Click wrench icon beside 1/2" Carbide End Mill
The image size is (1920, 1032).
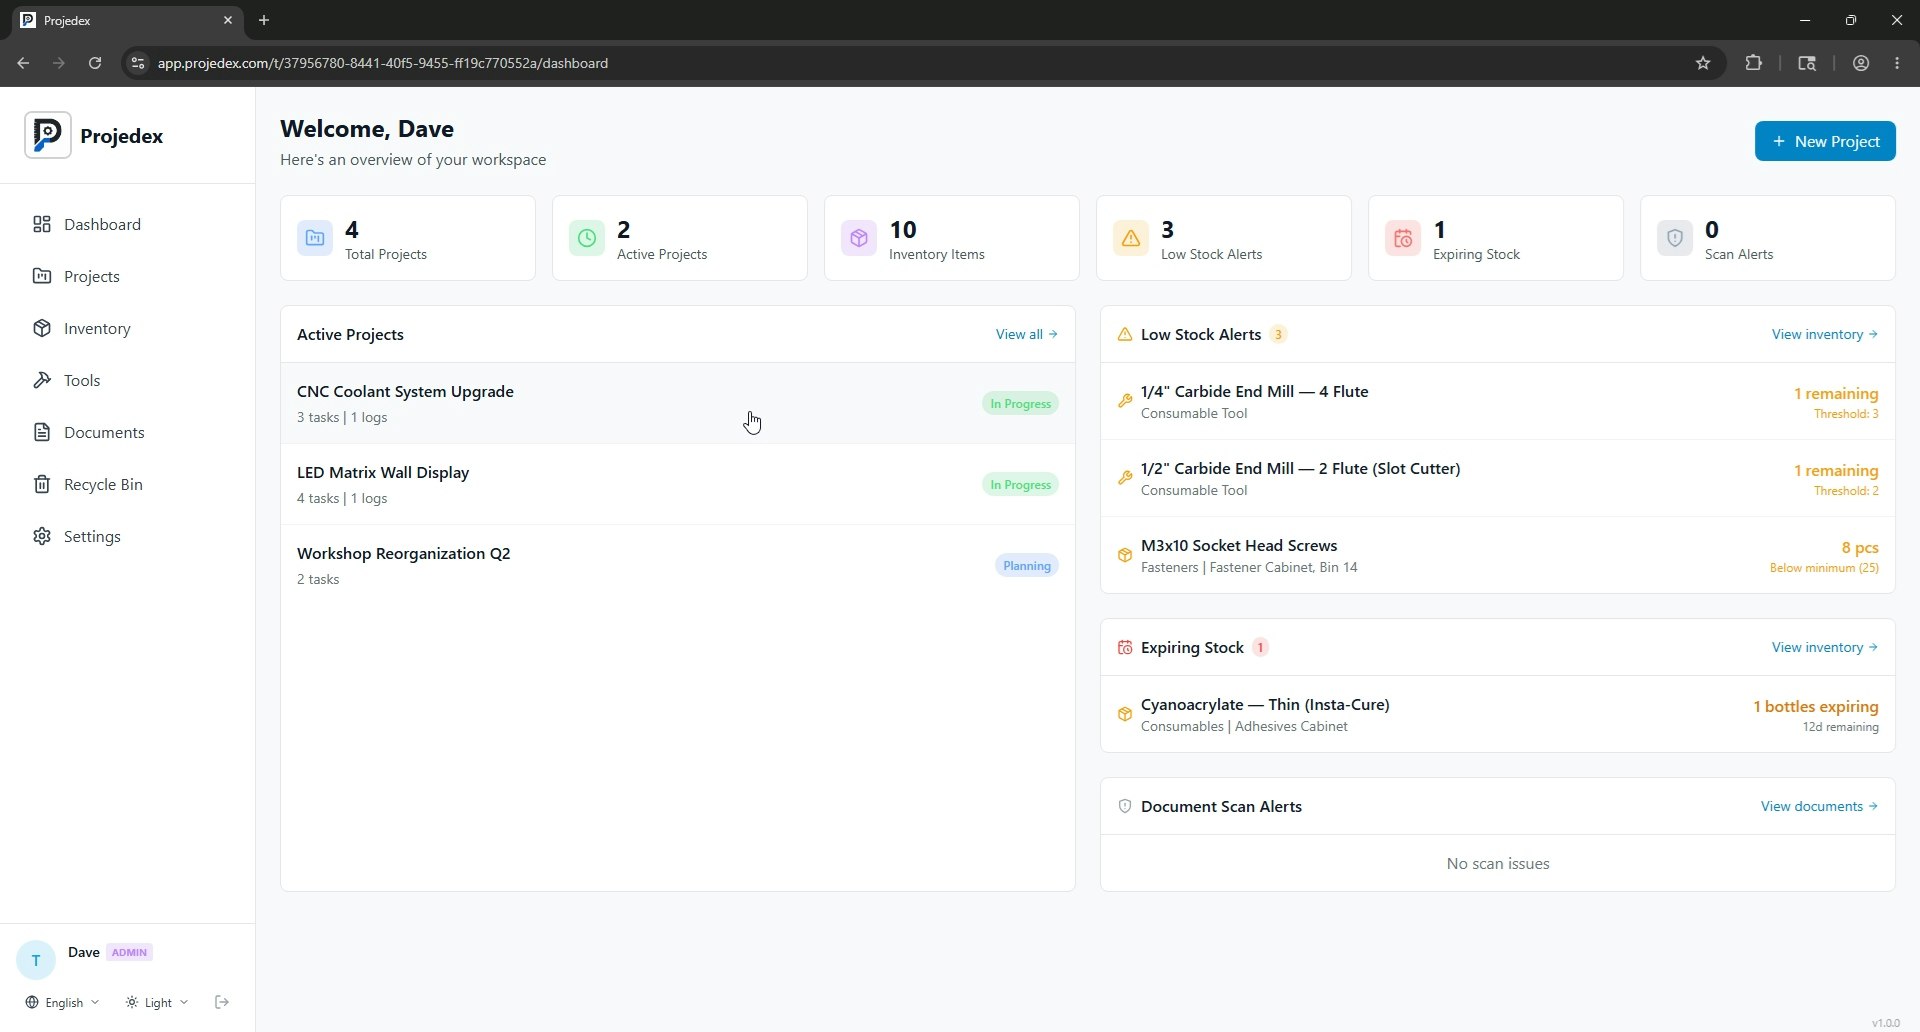click(x=1125, y=478)
